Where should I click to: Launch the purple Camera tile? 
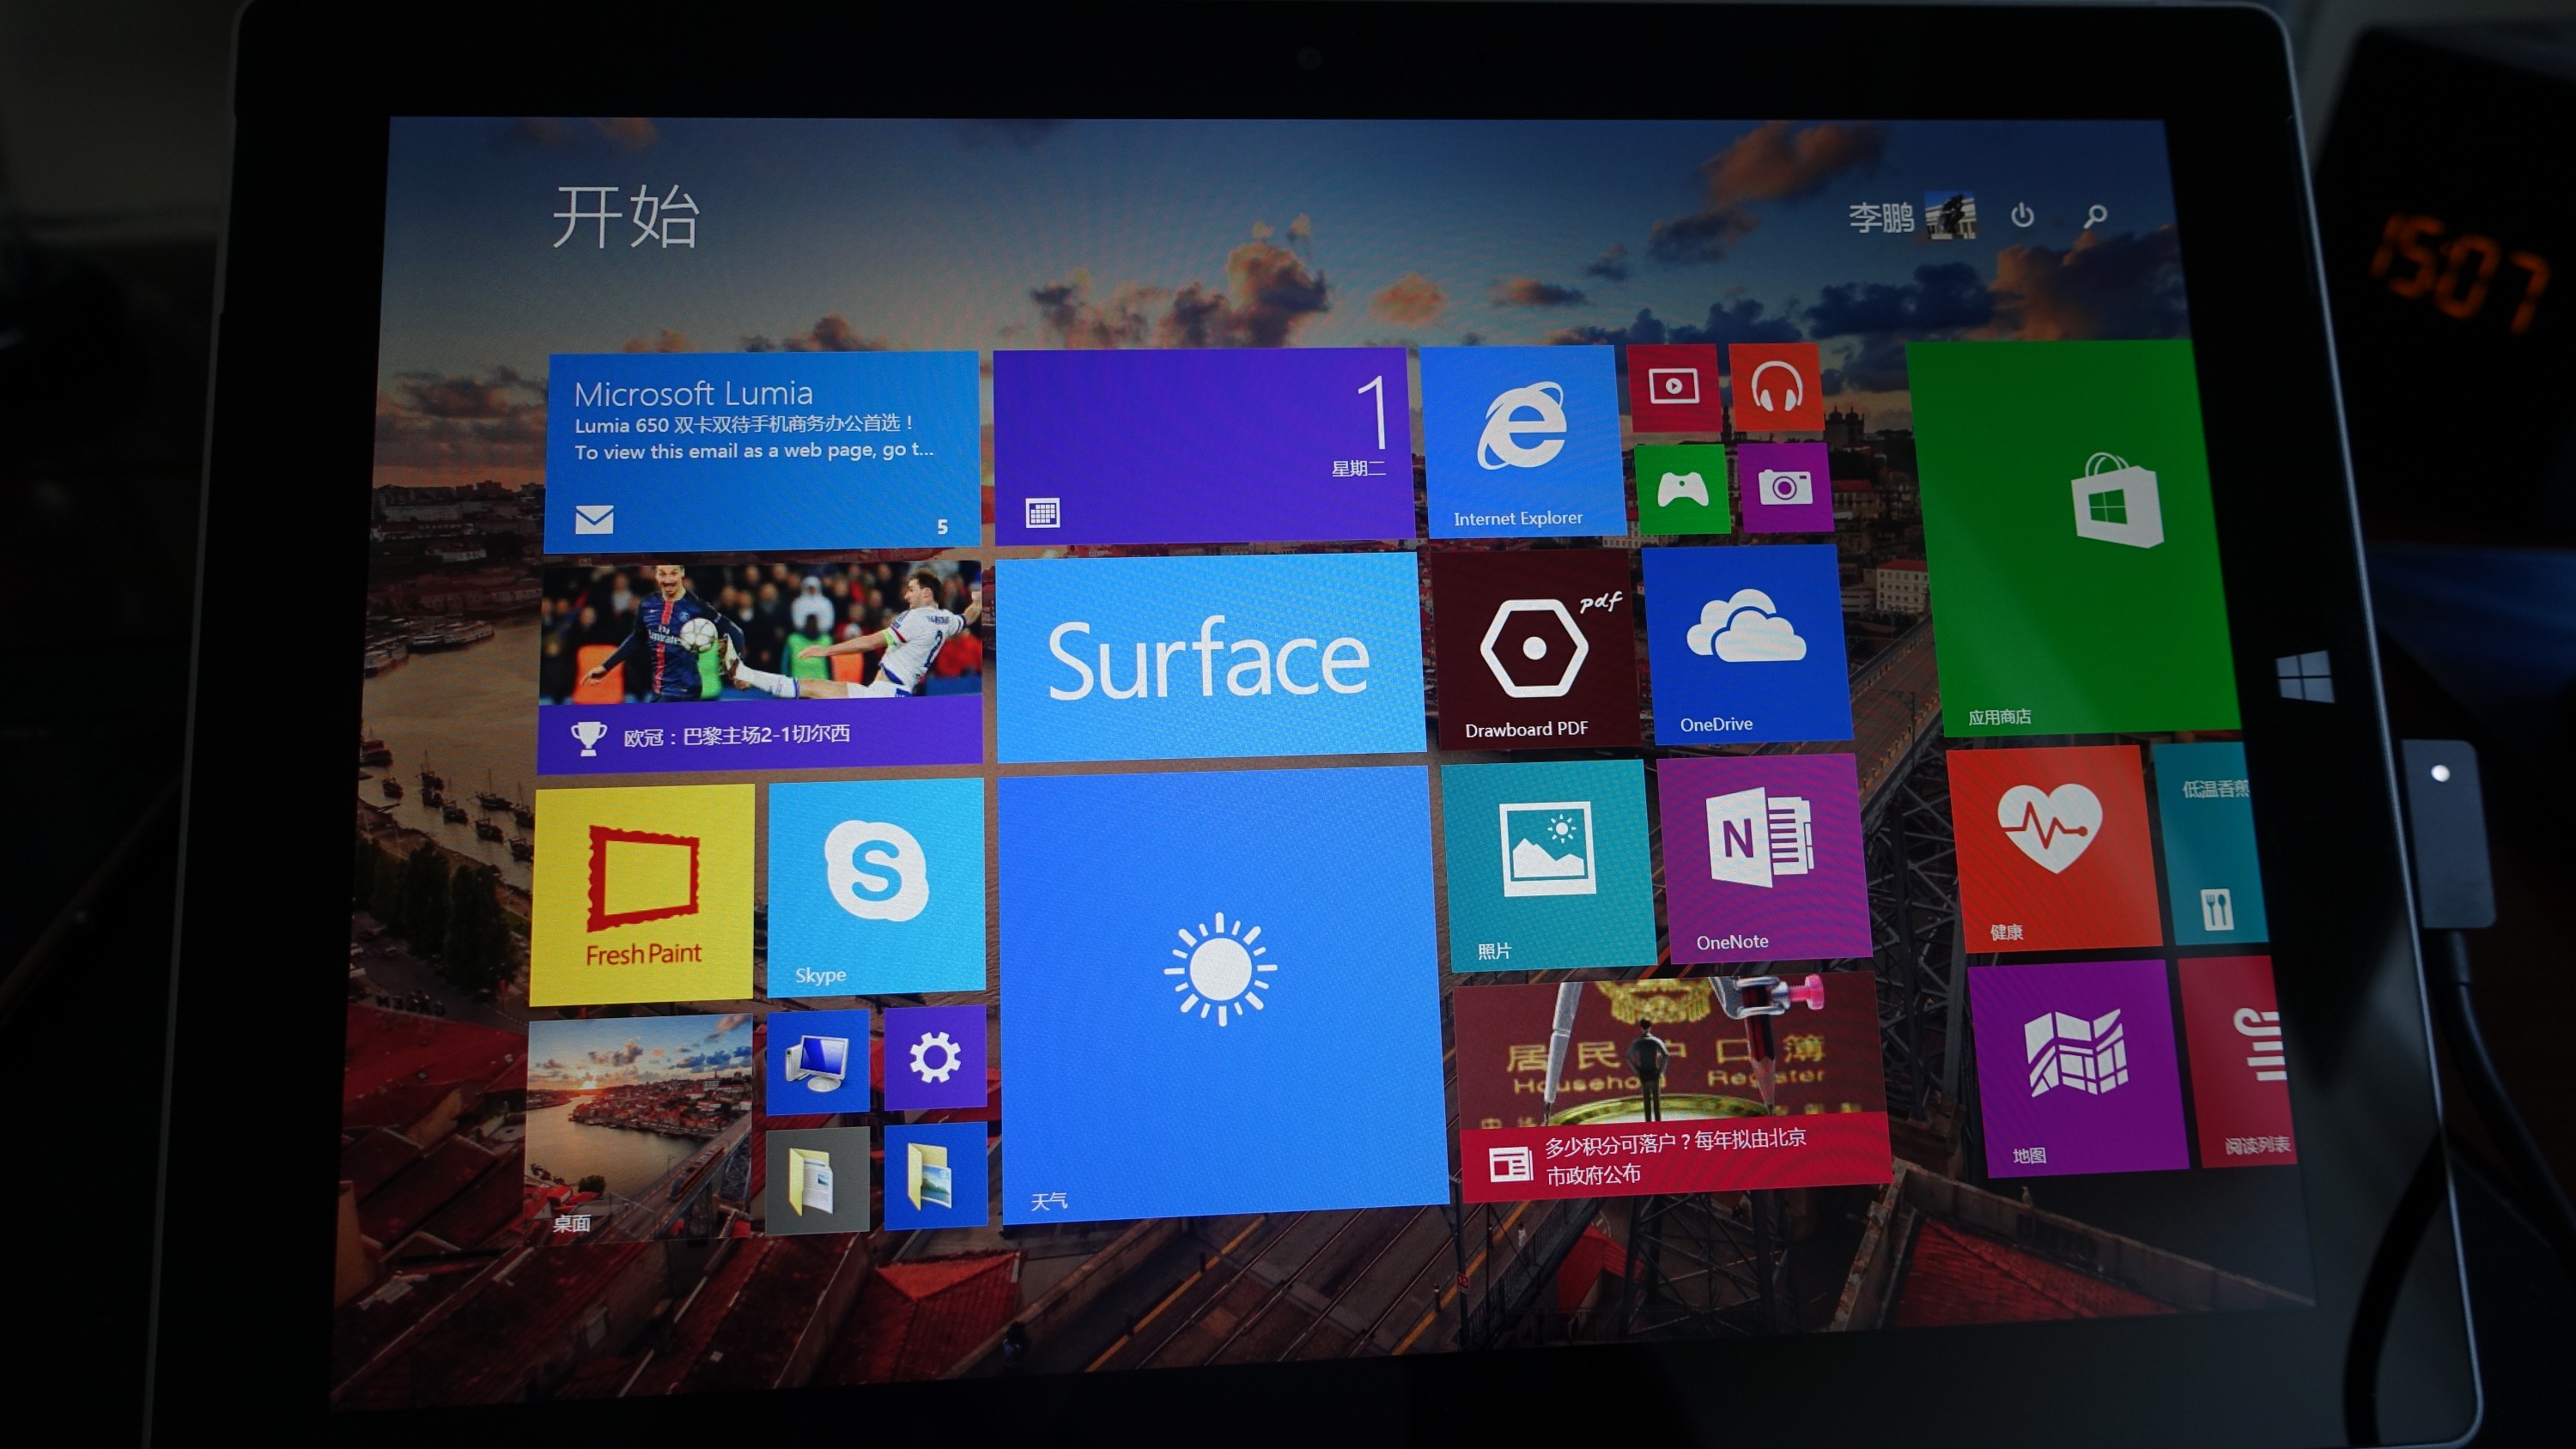point(1785,488)
